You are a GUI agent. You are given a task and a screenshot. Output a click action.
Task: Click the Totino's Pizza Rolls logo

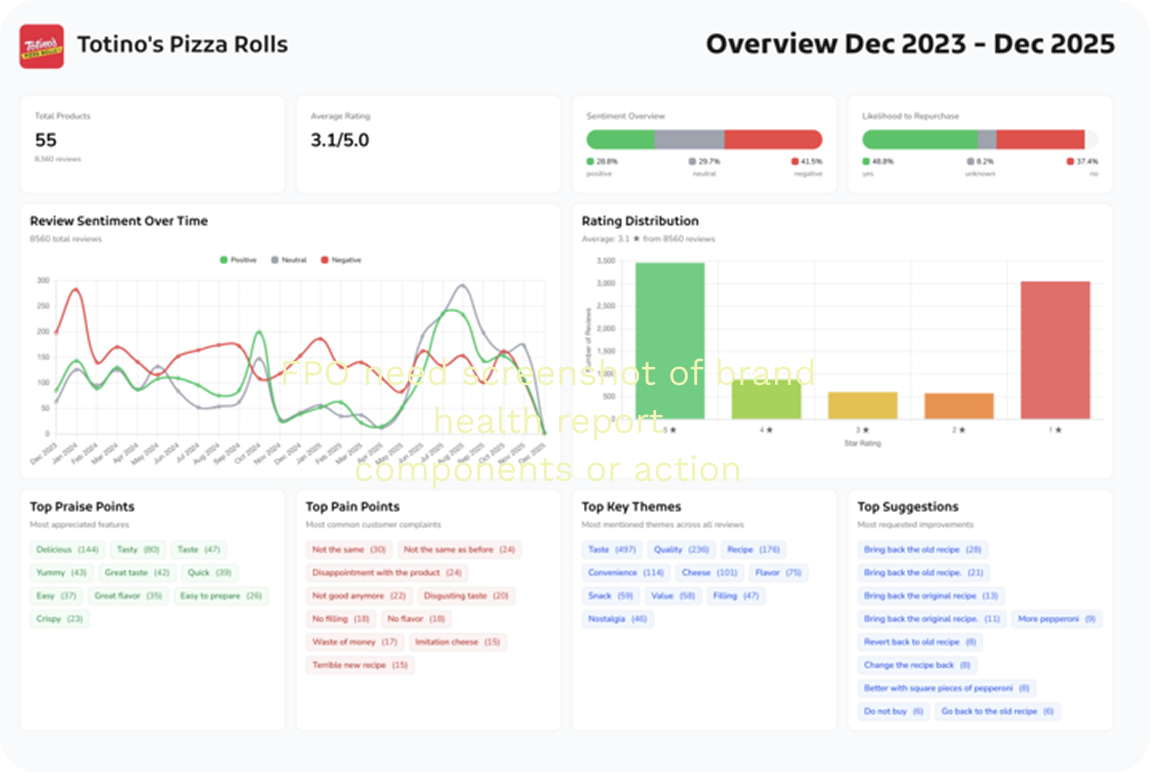42,46
